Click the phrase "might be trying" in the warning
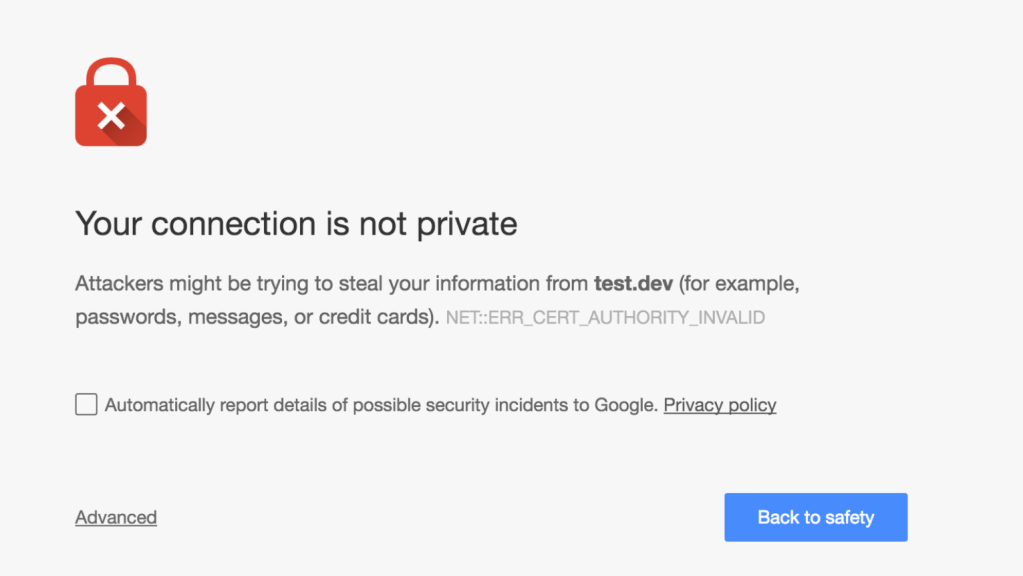The height and width of the screenshot is (576, 1023). click(x=220, y=284)
